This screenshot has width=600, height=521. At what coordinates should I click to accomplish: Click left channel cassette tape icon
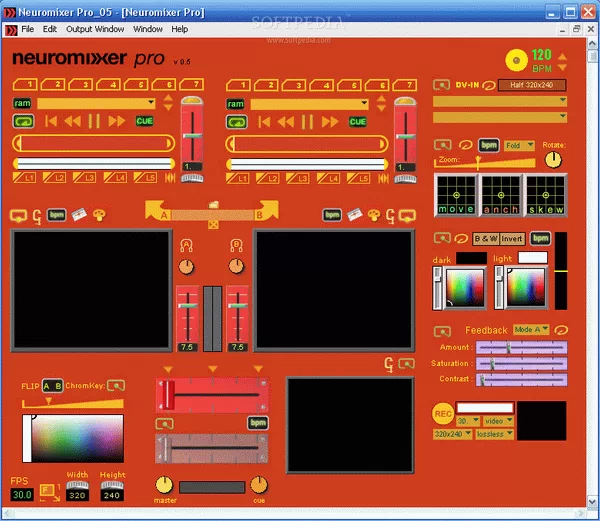[x=79, y=215]
